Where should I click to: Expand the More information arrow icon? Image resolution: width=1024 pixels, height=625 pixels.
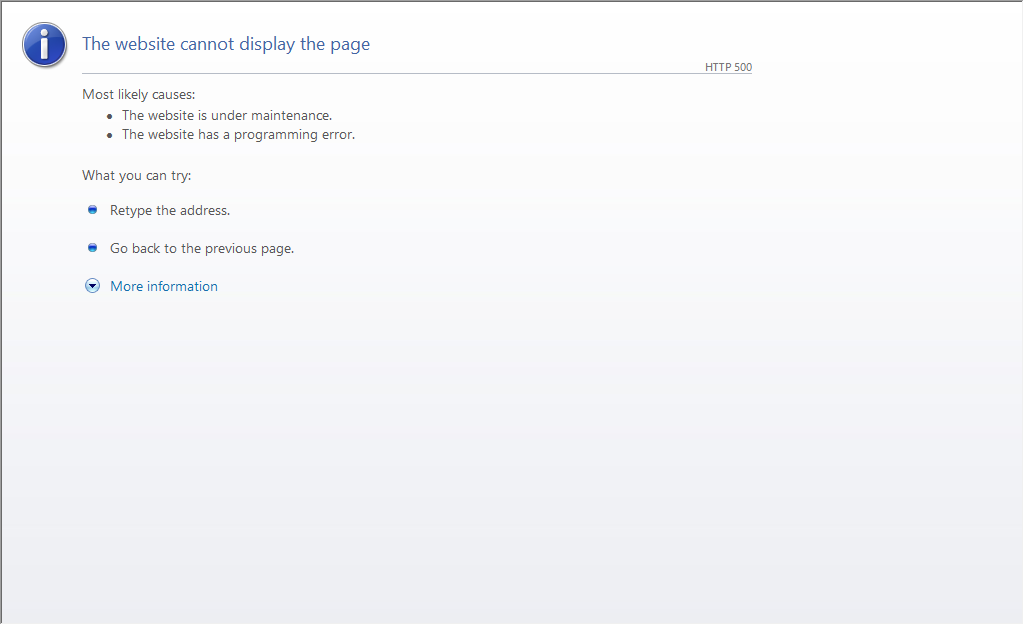(92, 286)
